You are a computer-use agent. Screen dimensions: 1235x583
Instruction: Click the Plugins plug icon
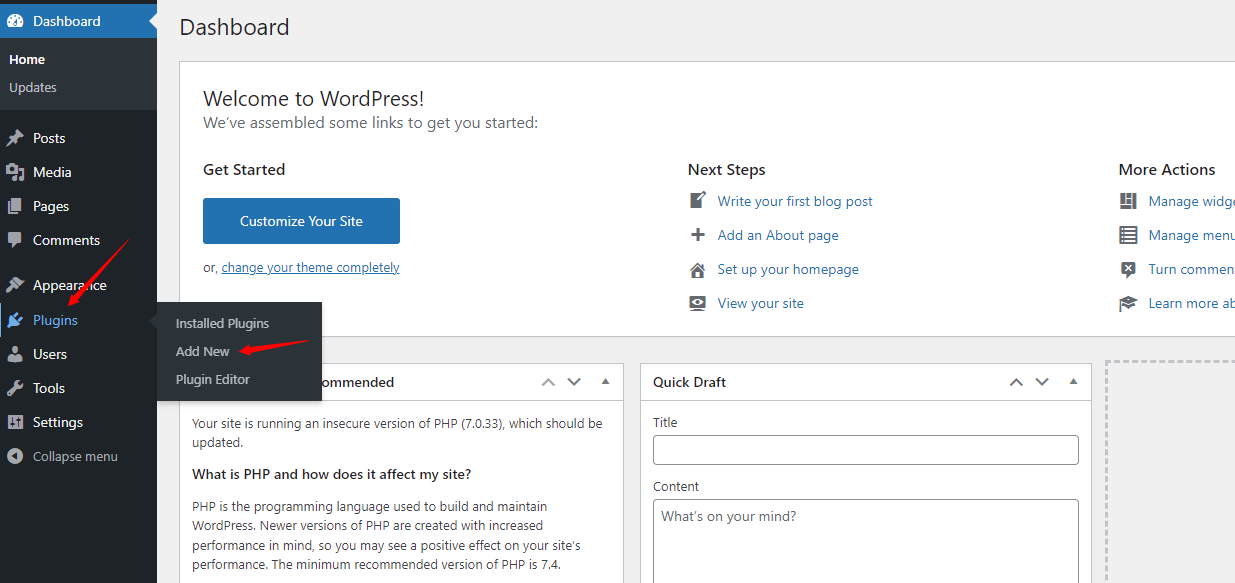click(15, 320)
